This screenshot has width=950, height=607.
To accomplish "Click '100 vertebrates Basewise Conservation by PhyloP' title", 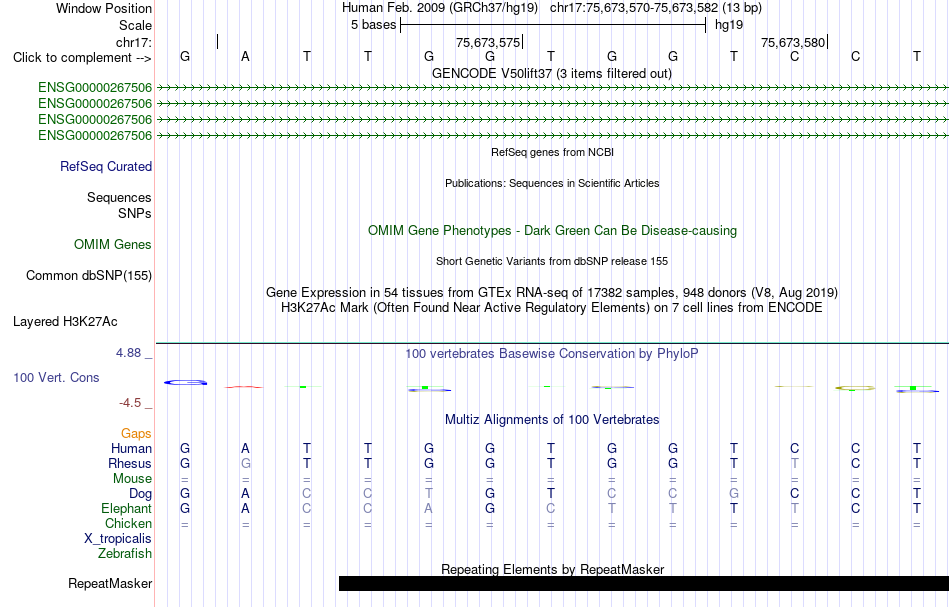I will pyautogui.click(x=552, y=354).
